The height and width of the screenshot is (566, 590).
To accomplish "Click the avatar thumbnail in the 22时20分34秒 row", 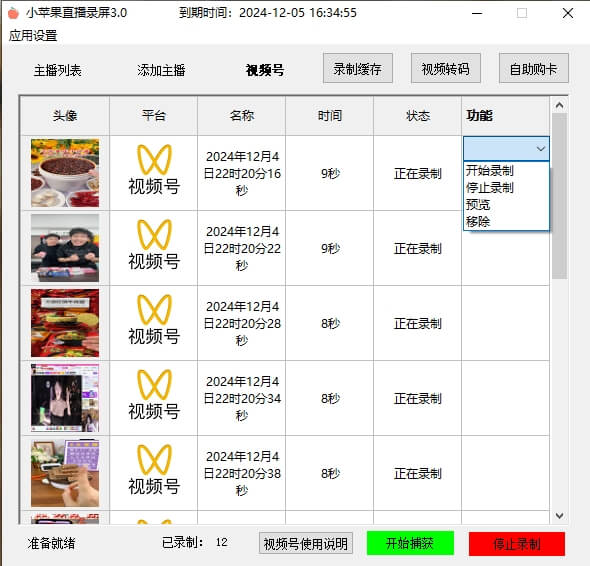I will tap(65, 398).
